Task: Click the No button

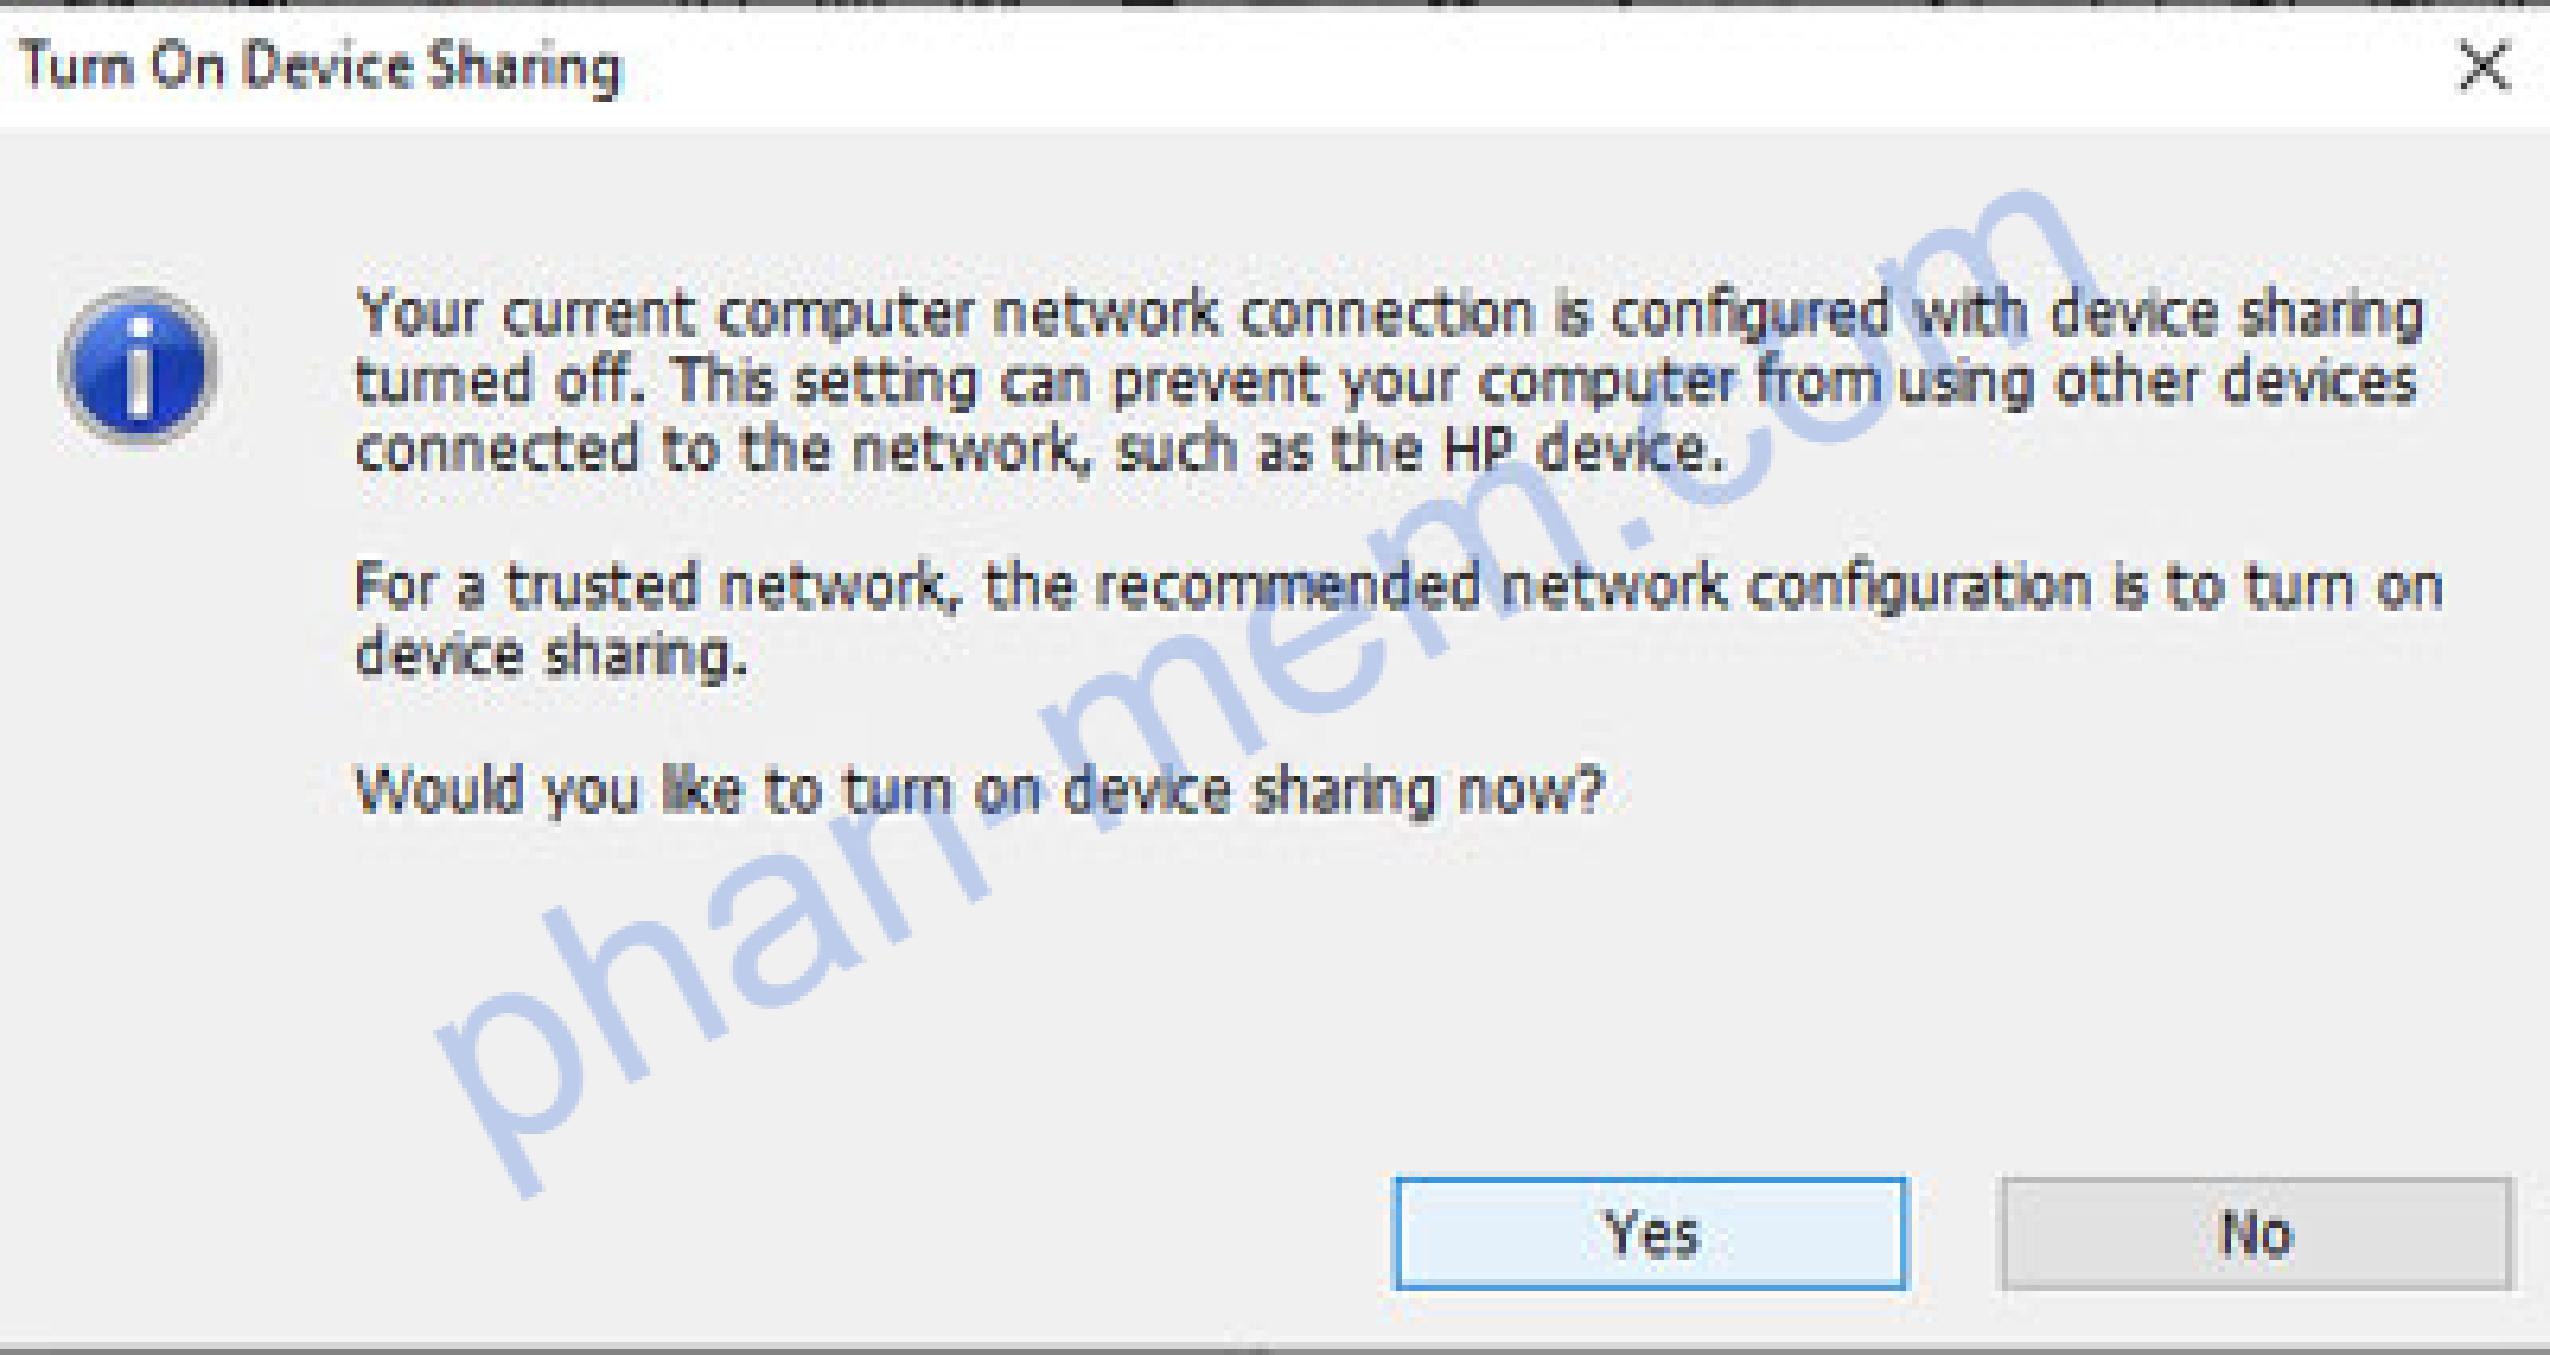Action: click(2256, 1233)
